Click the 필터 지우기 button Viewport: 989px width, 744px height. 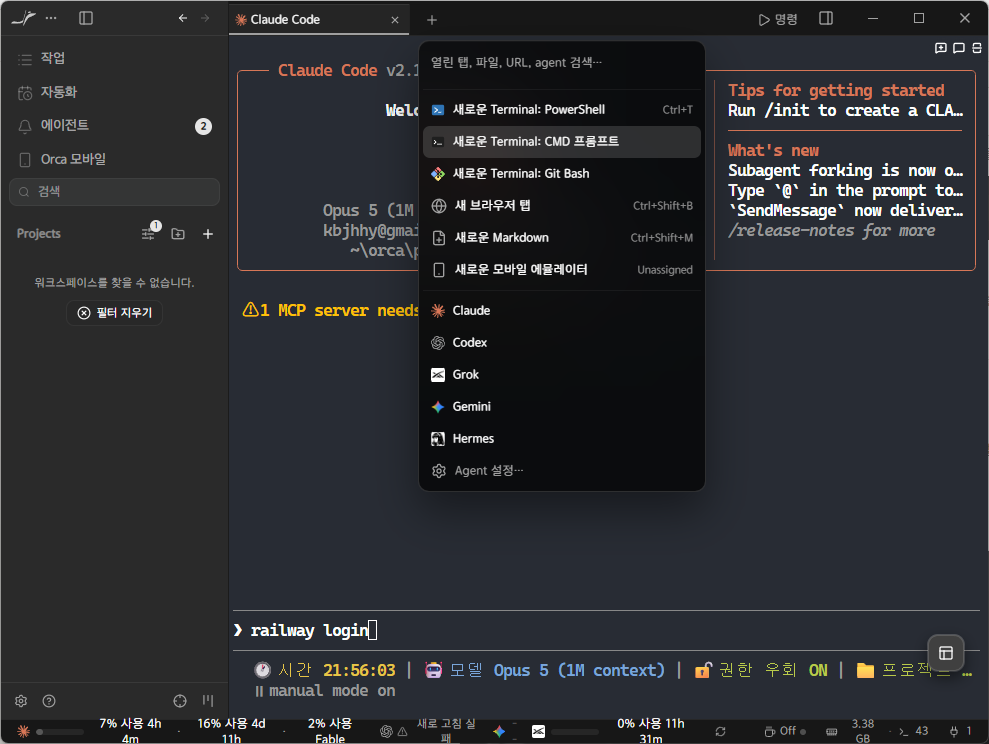[114, 313]
